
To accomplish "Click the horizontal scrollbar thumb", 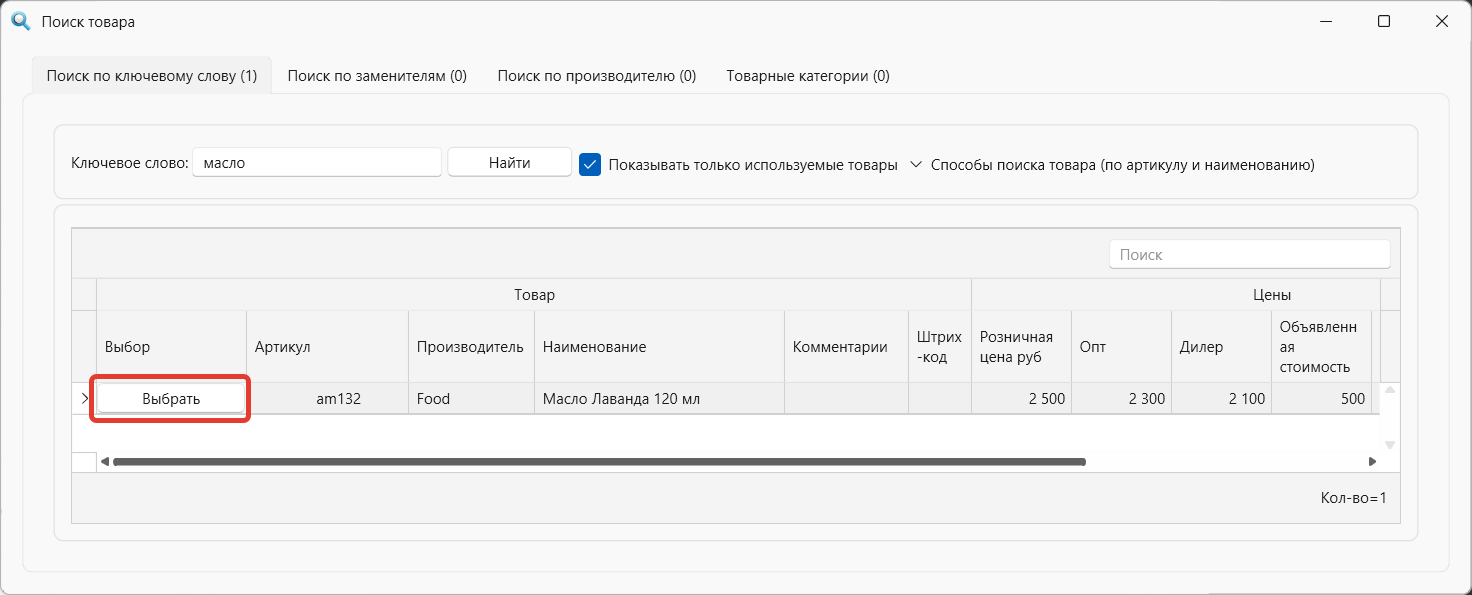I will (599, 462).
